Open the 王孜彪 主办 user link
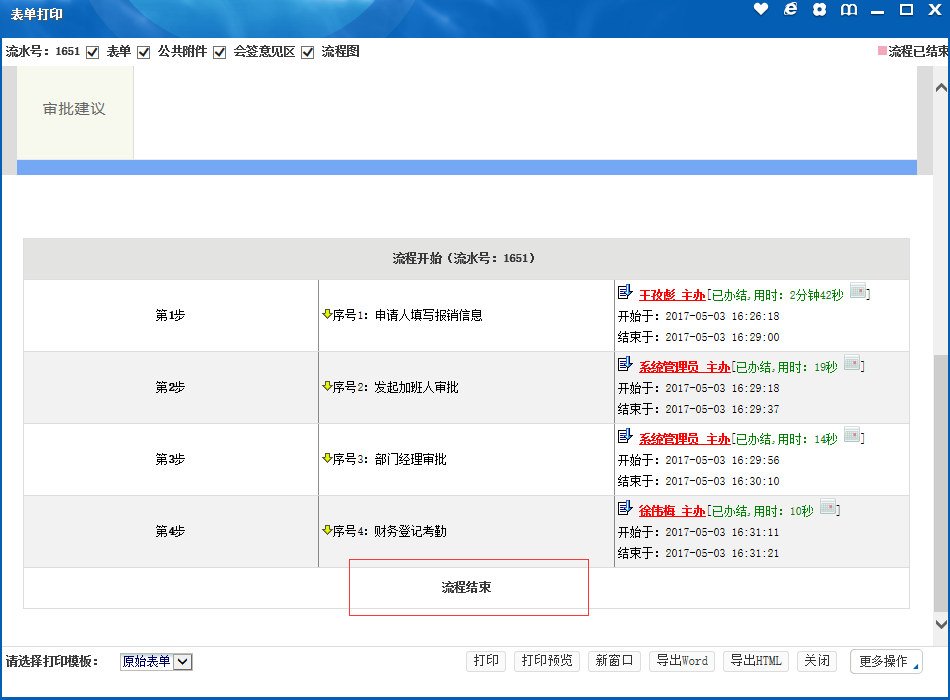Image resolution: width=950 pixels, height=700 pixels. coord(672,295)
